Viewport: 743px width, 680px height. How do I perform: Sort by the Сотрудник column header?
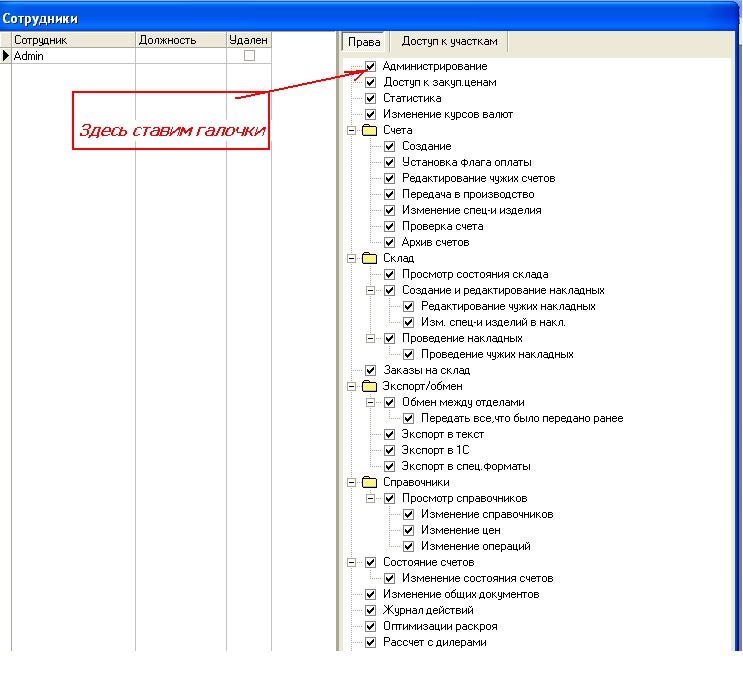coord(73,40)
